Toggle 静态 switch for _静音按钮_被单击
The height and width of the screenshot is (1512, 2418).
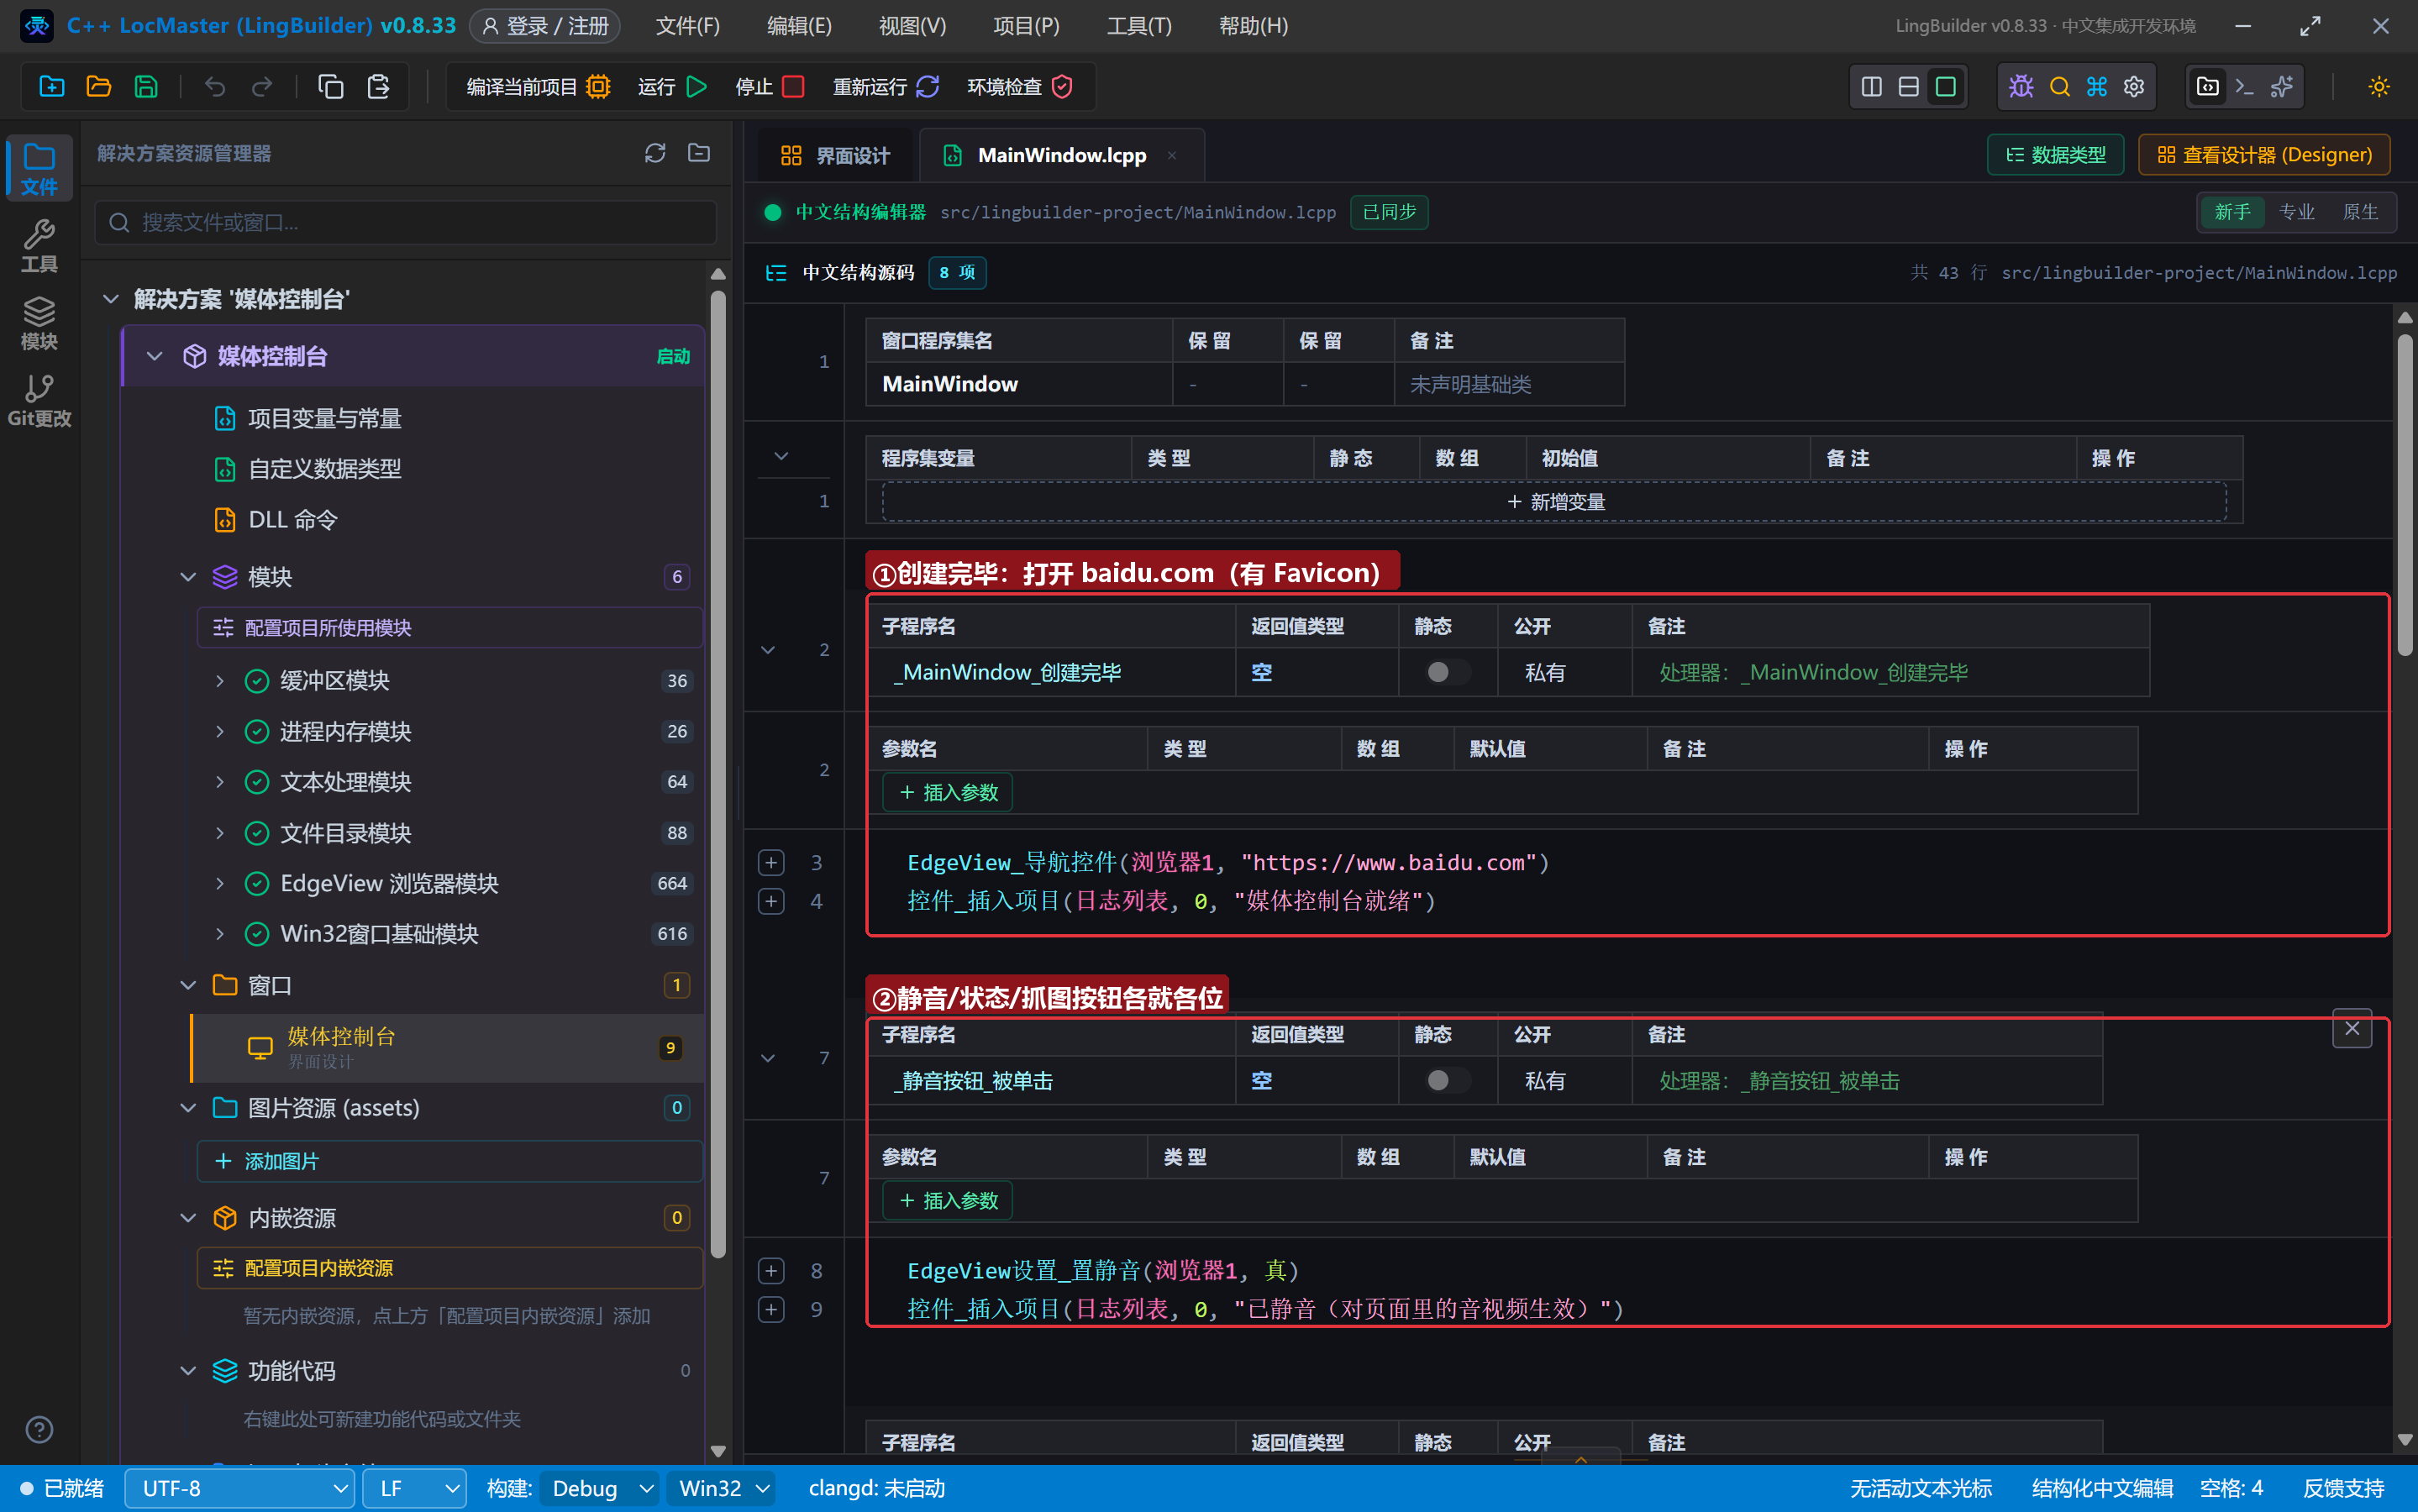(x=1447, y=1080)
